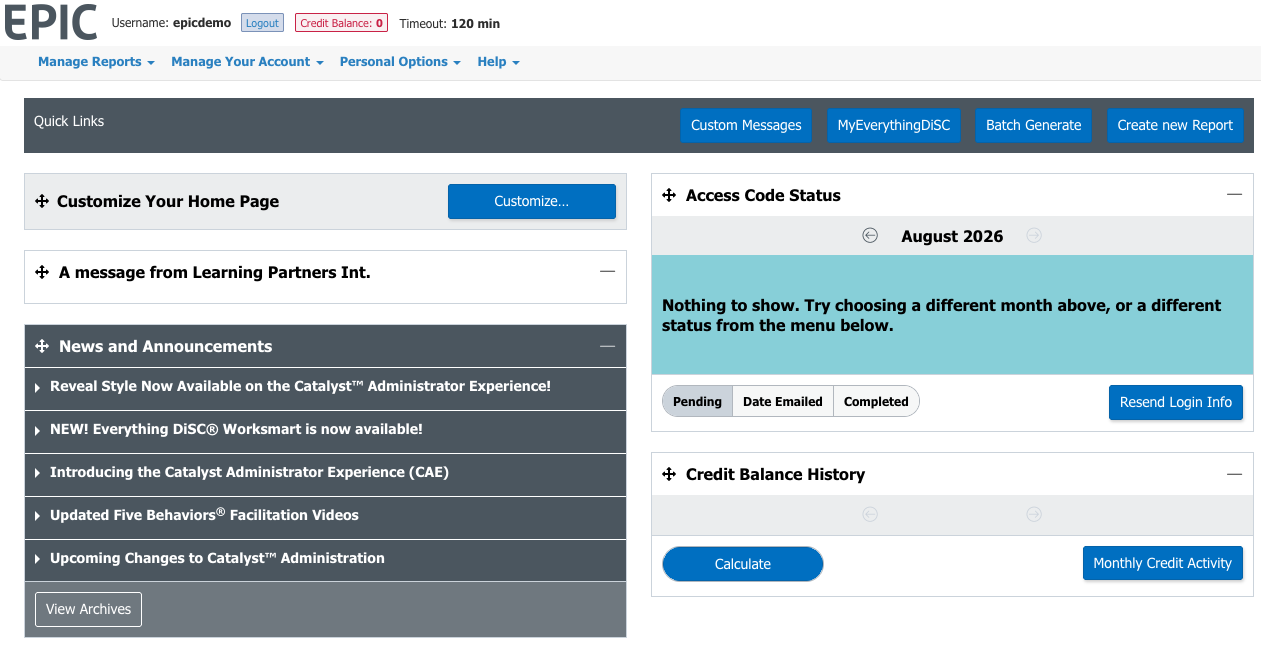Expand Updated Five Behaviors Facilitation Videos
This screenshot has height=647, width=1261.
pyautogui.click(x=325, y=516)
